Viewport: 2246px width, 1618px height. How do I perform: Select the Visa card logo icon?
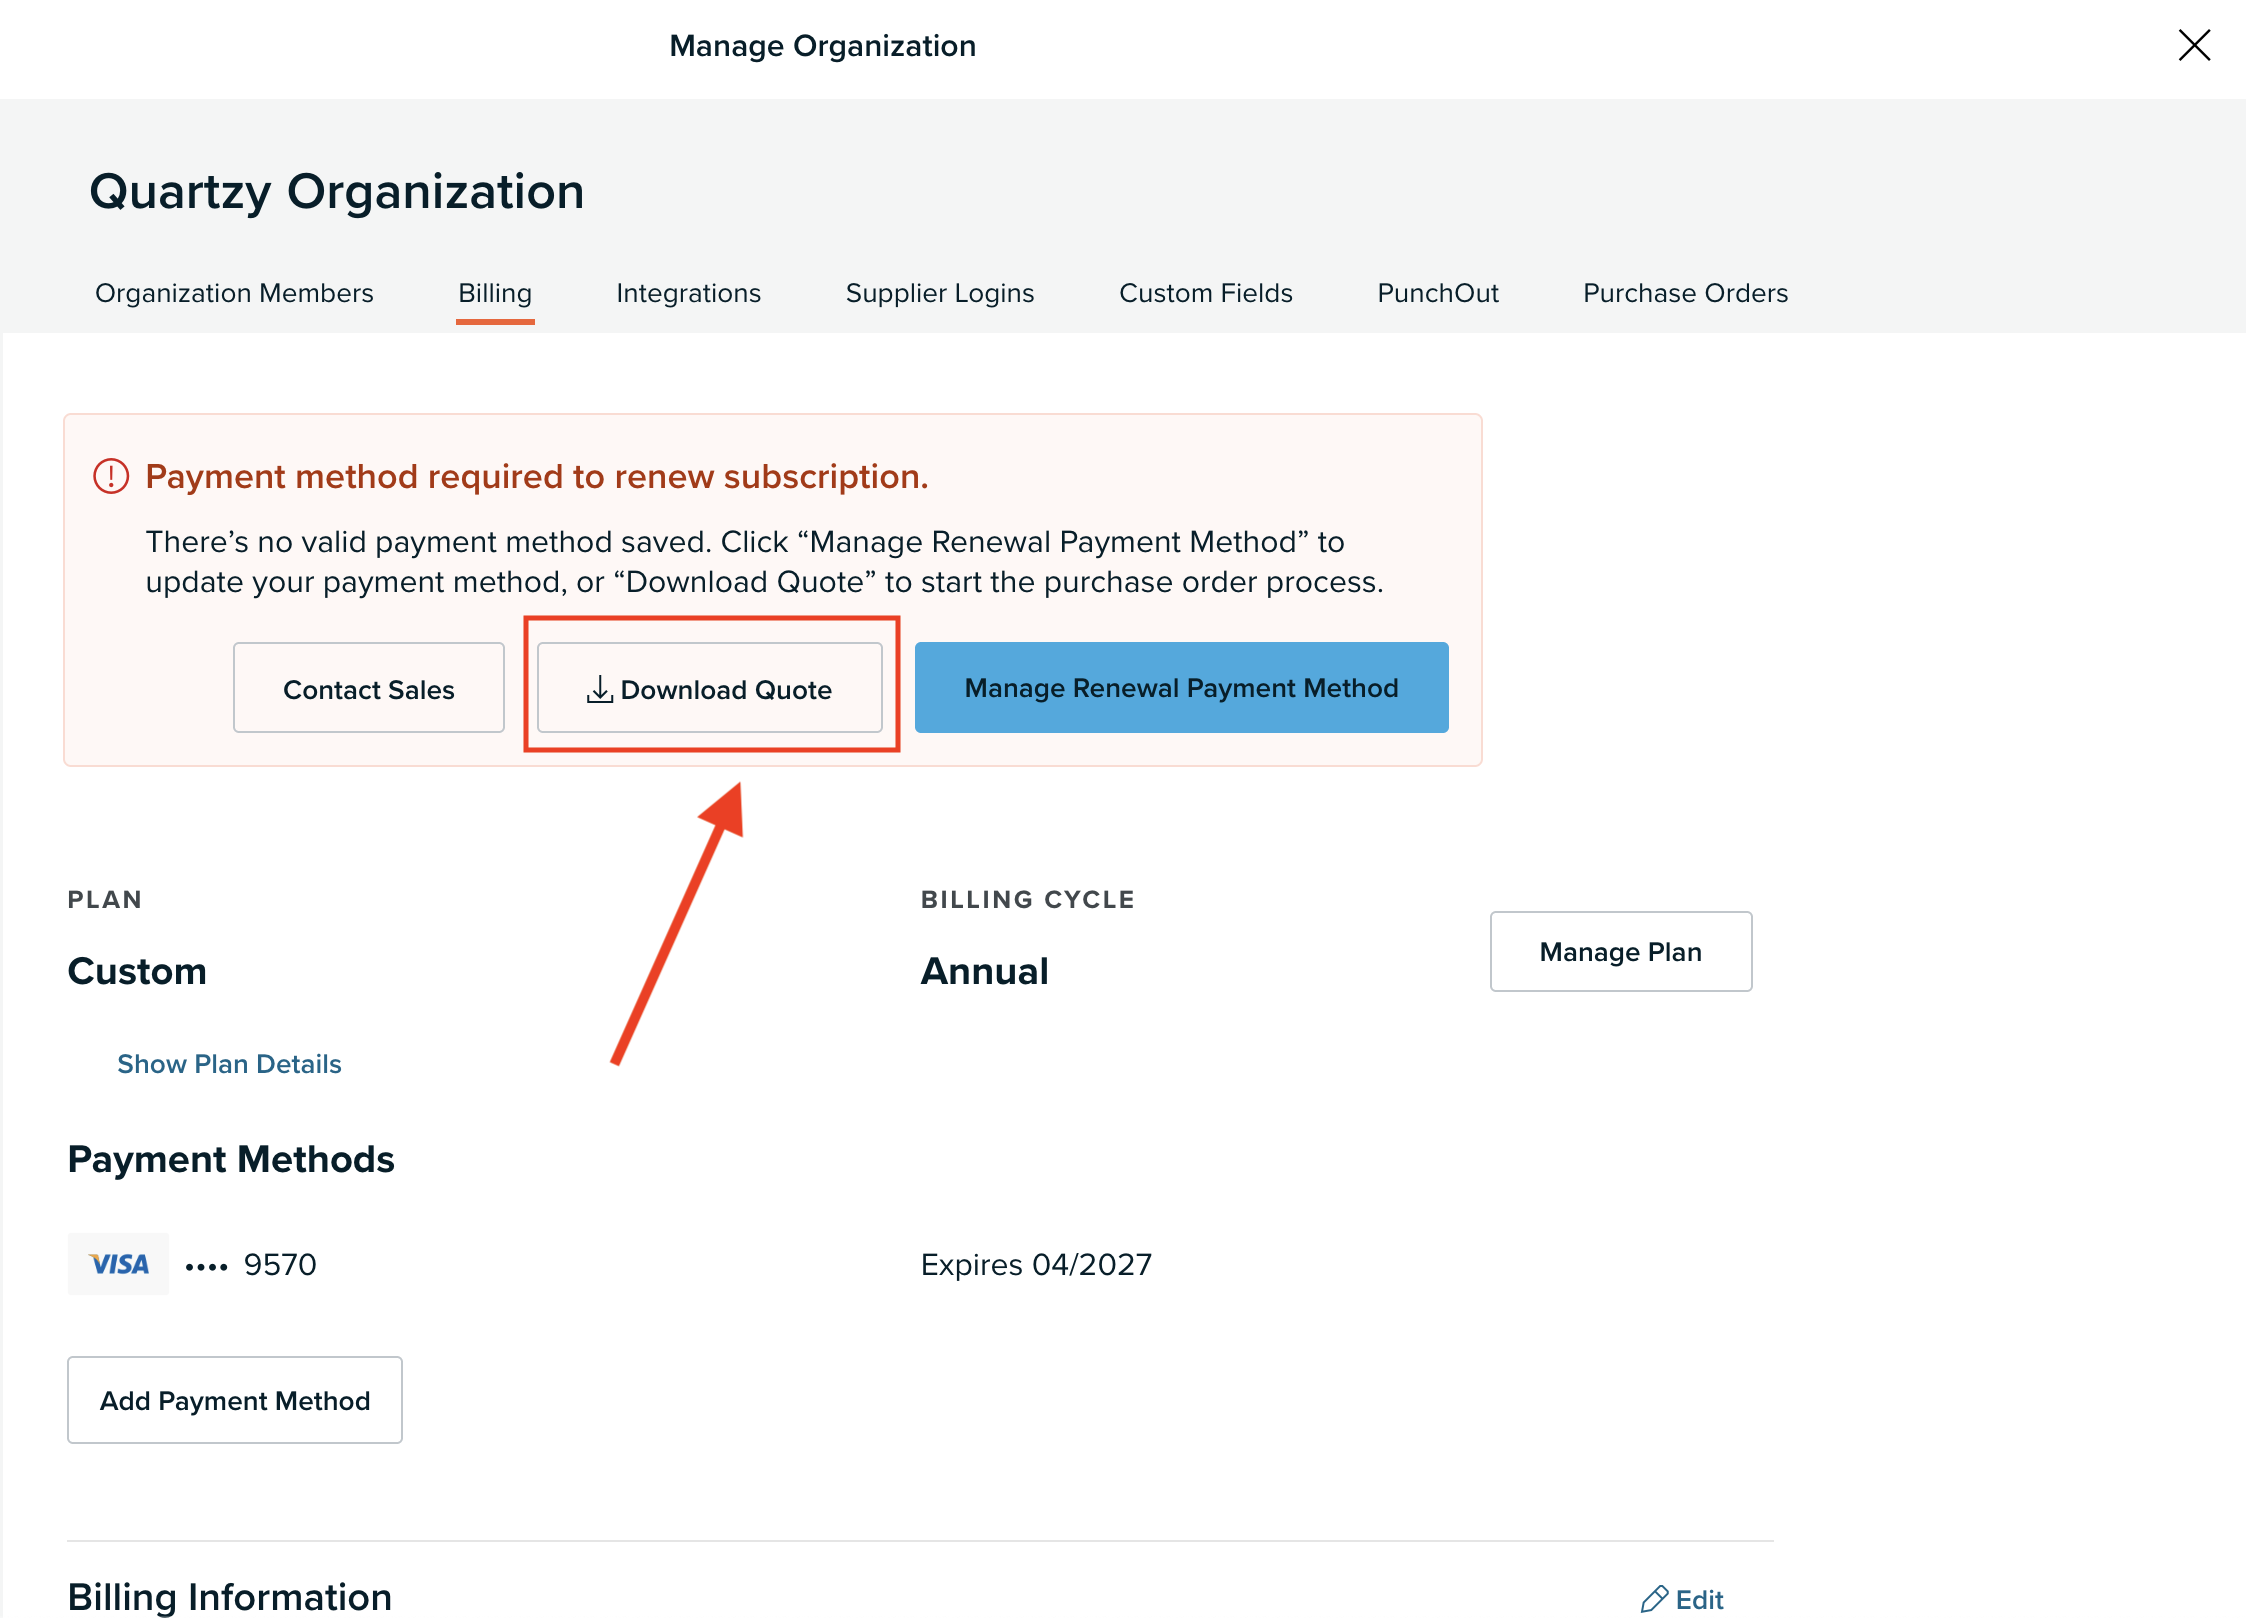tap(118, 1263)
